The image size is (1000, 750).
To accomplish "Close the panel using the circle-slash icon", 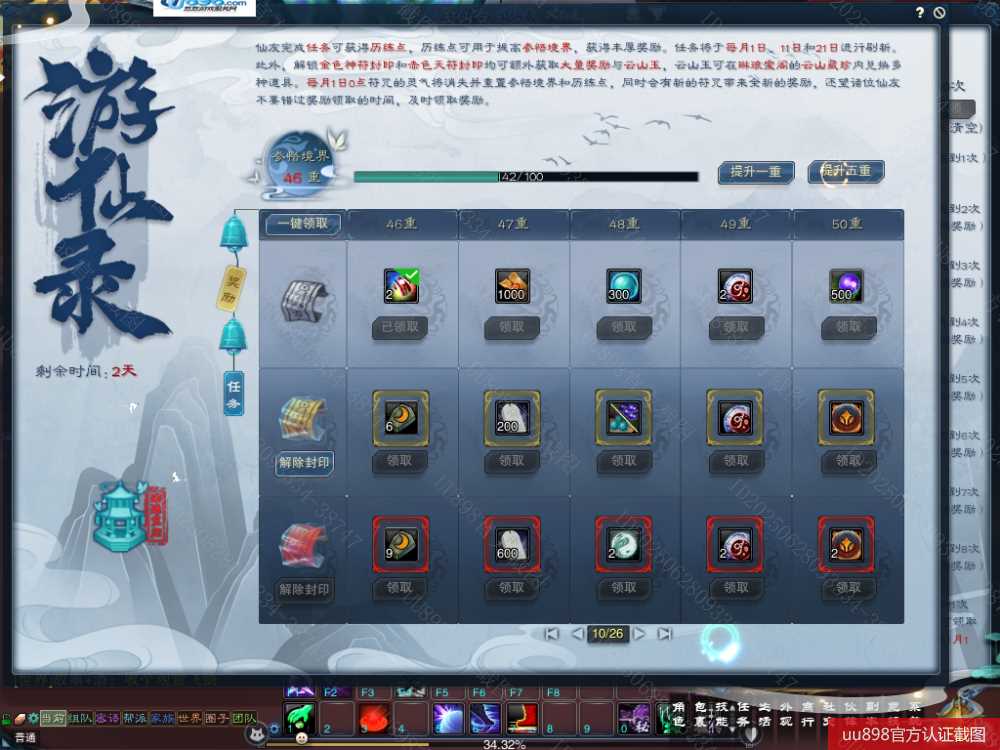I will click(939, 12).
